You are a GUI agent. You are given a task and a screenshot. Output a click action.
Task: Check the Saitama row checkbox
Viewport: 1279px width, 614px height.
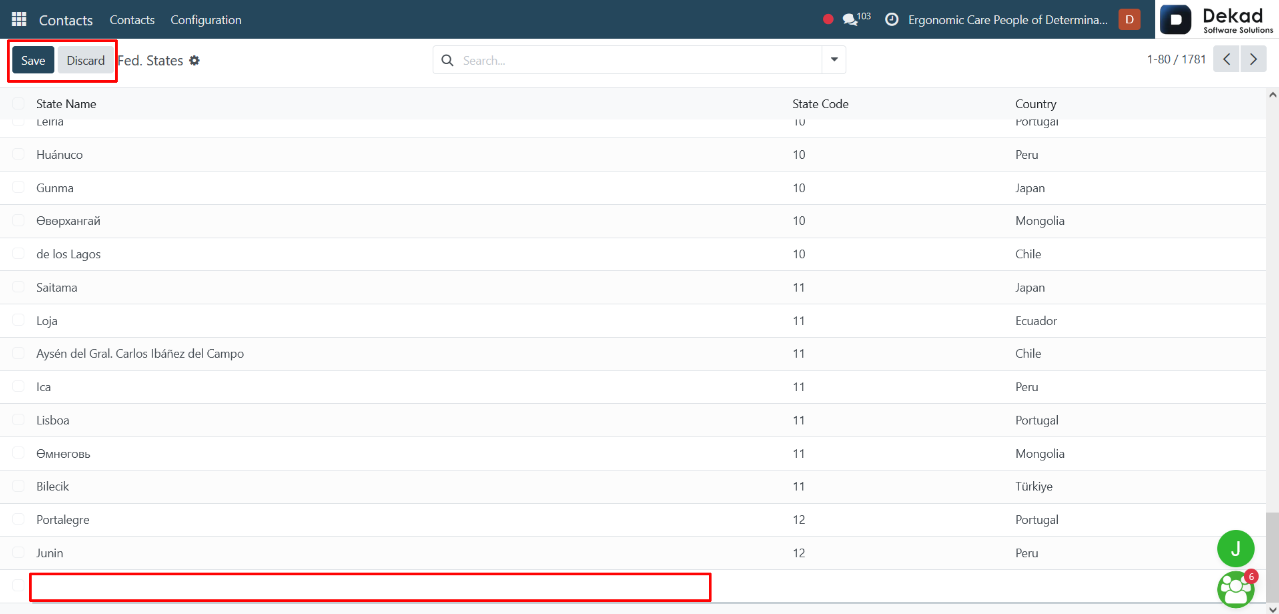[x=18, y=287]
